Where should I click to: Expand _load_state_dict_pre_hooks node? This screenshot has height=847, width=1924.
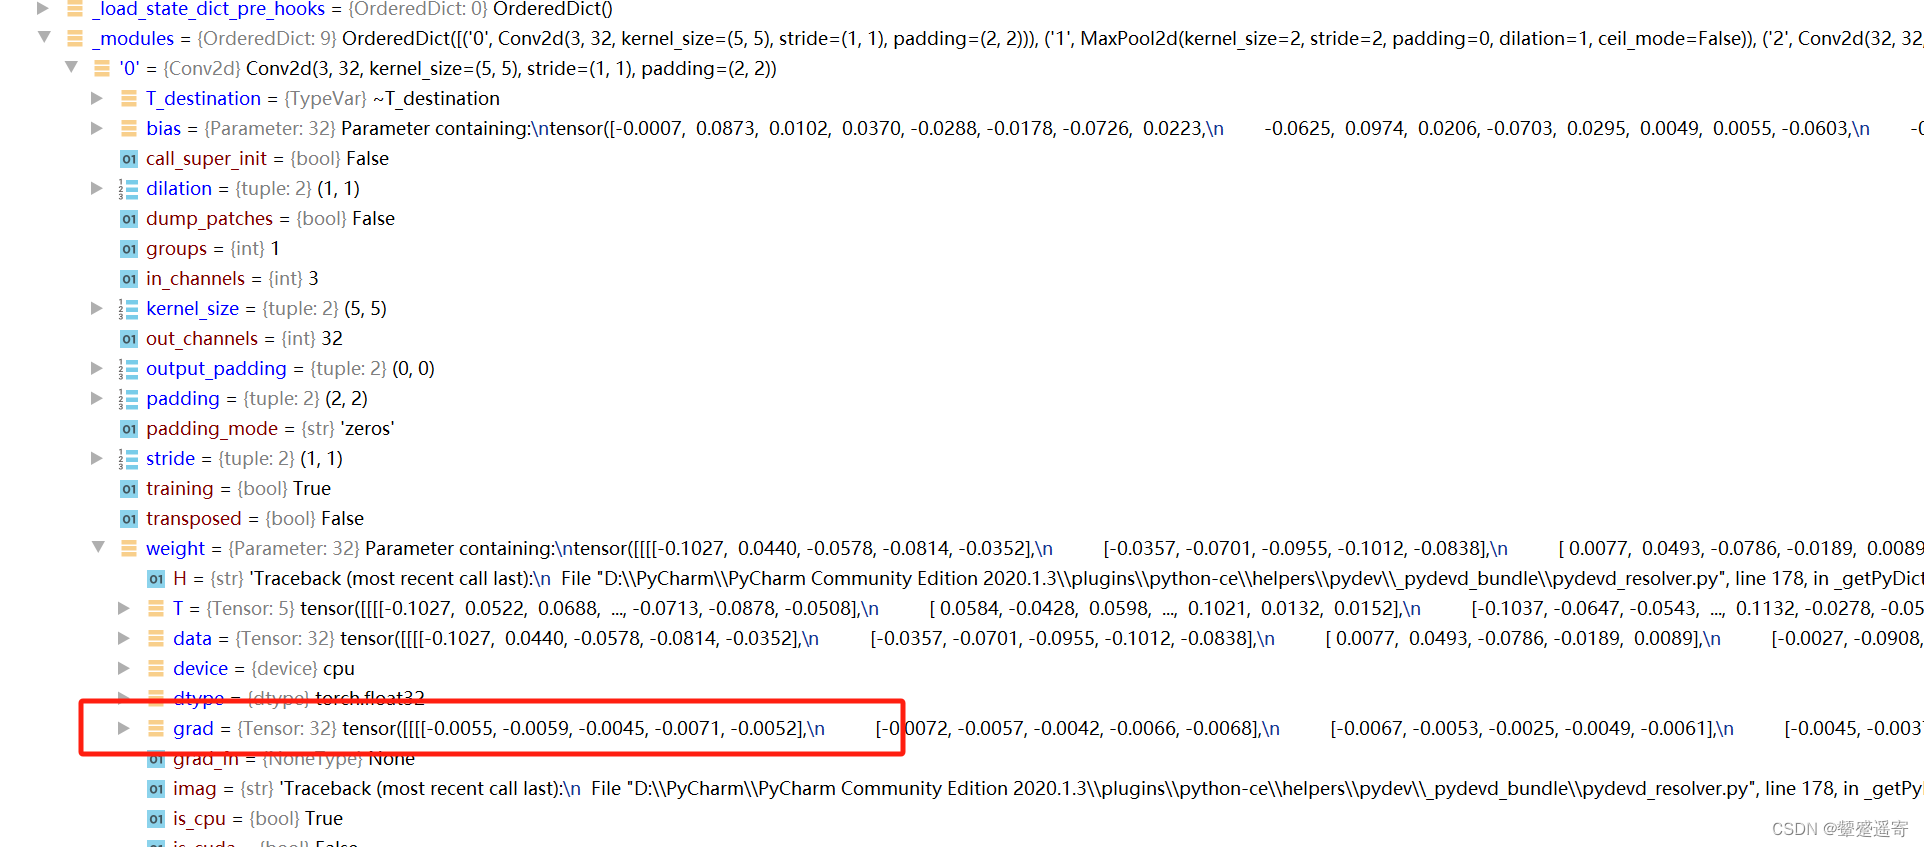pyautogui.click(x=43, y=8)
